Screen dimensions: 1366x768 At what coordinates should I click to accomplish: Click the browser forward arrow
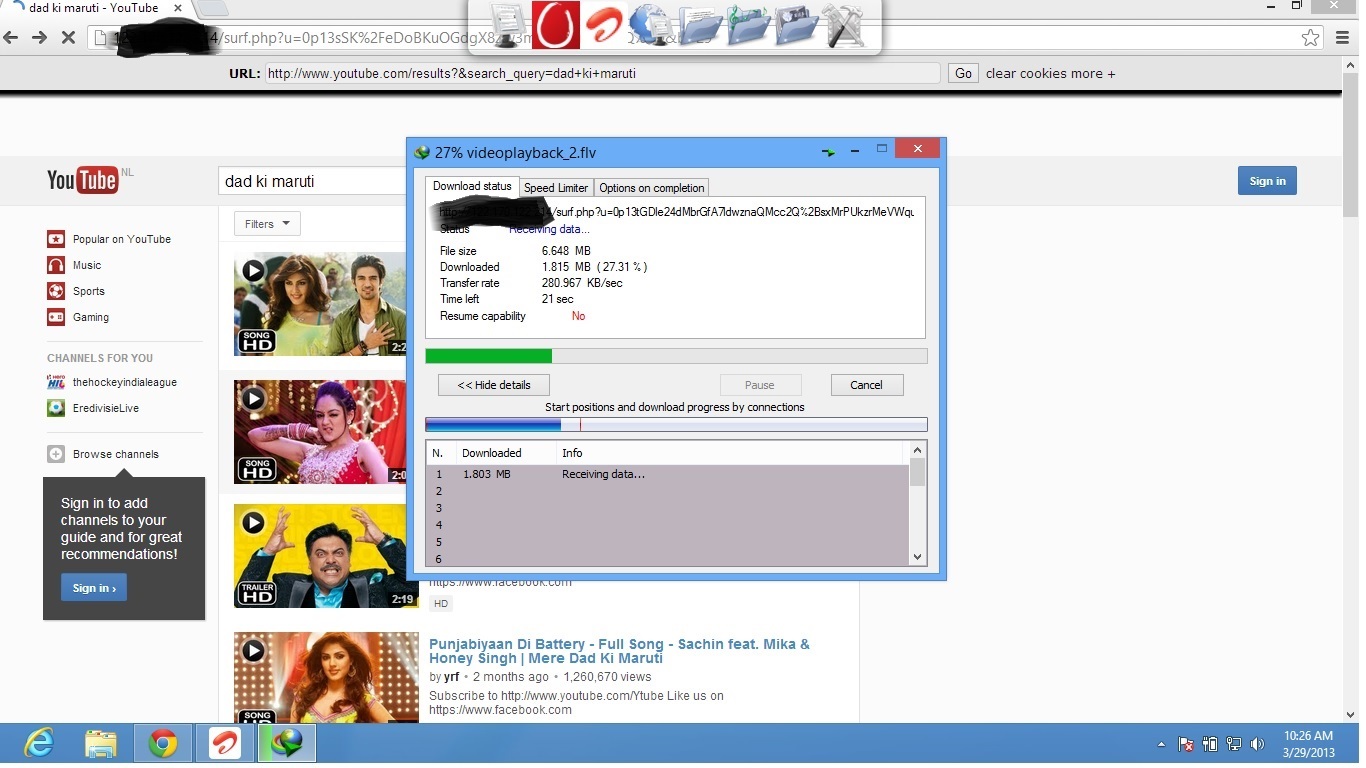click(39, 37)
